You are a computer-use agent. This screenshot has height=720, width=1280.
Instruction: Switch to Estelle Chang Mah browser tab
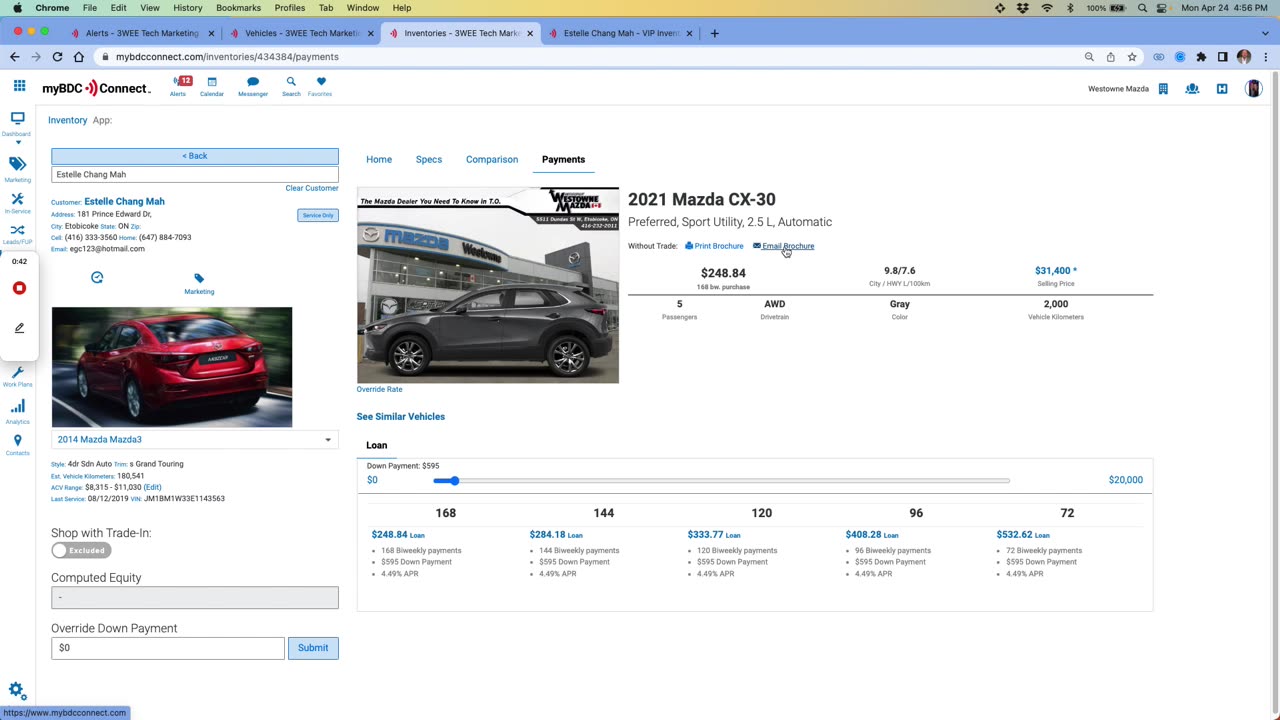coord(618,33)
